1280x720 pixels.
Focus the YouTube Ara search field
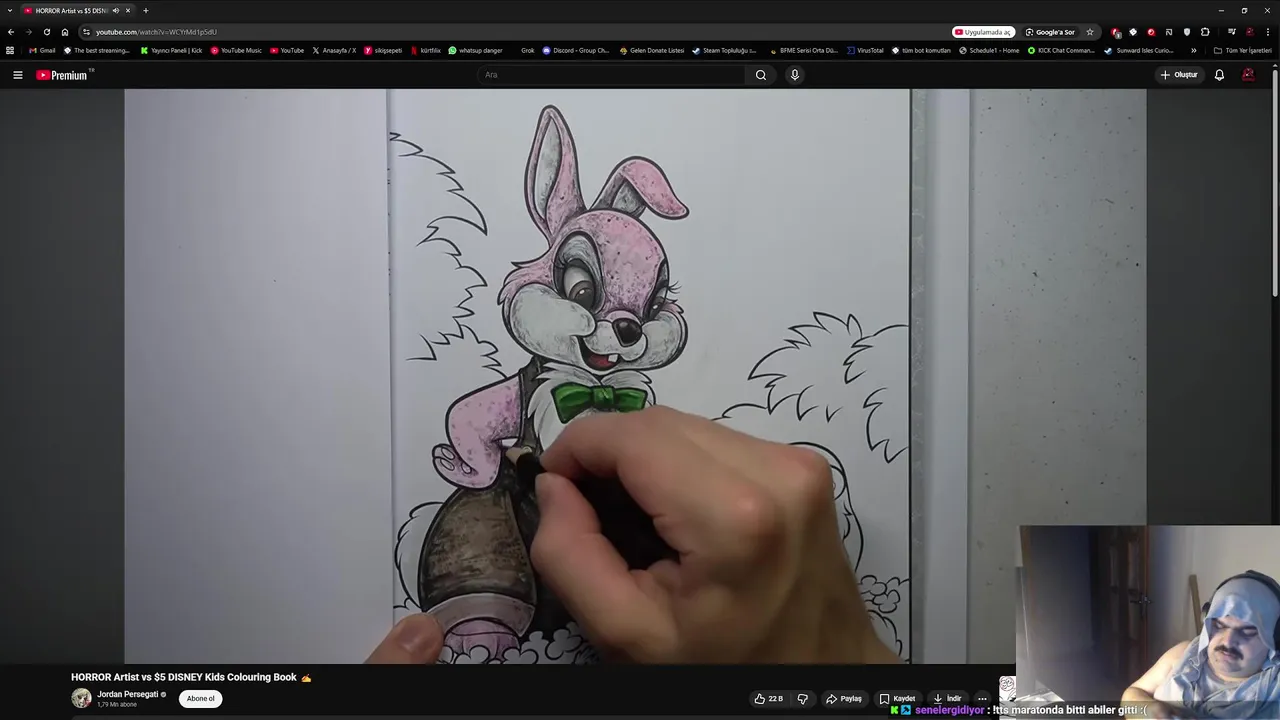(610, 75)
